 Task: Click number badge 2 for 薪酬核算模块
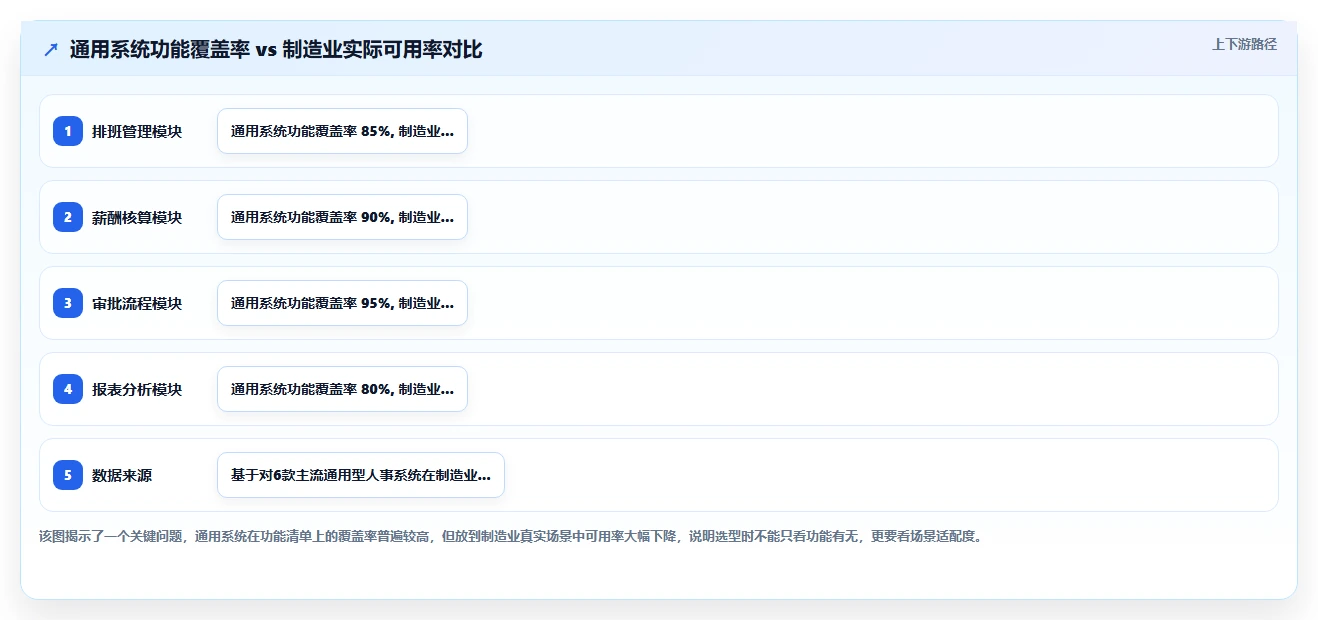(x=68, y=217)
